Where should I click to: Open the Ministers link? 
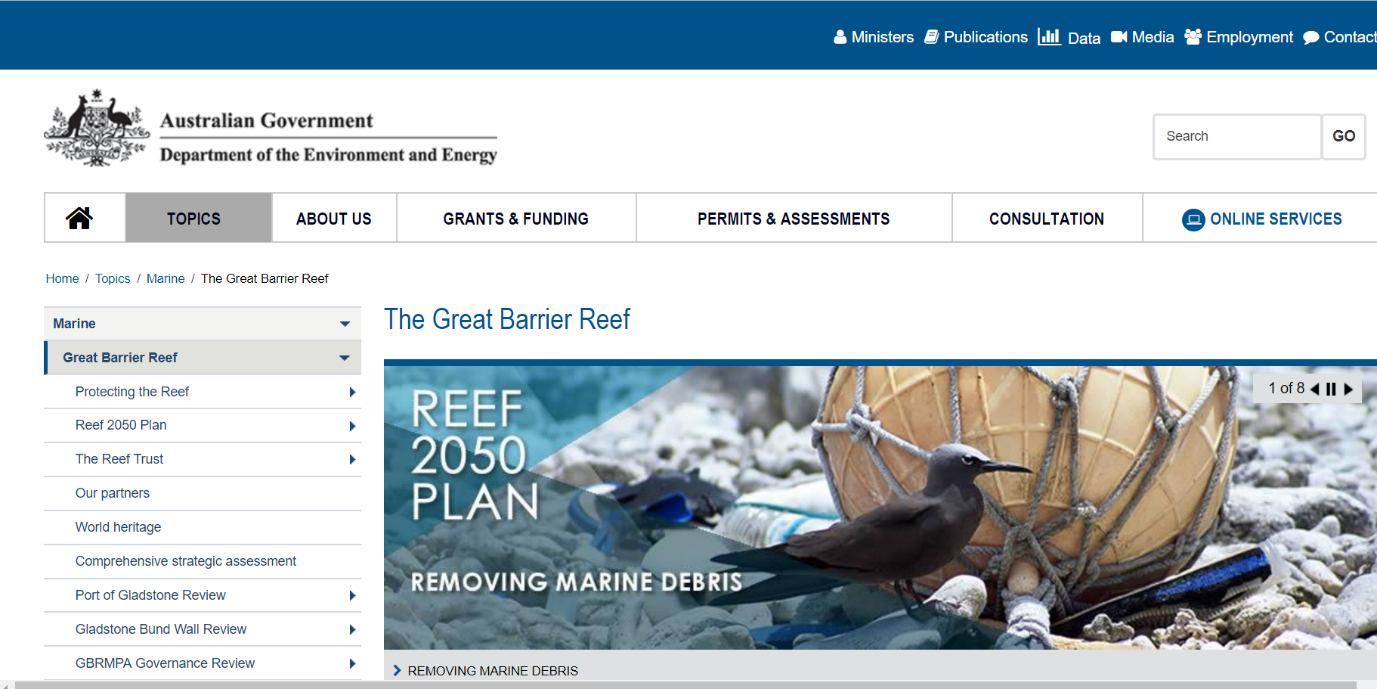click(882, 37)
